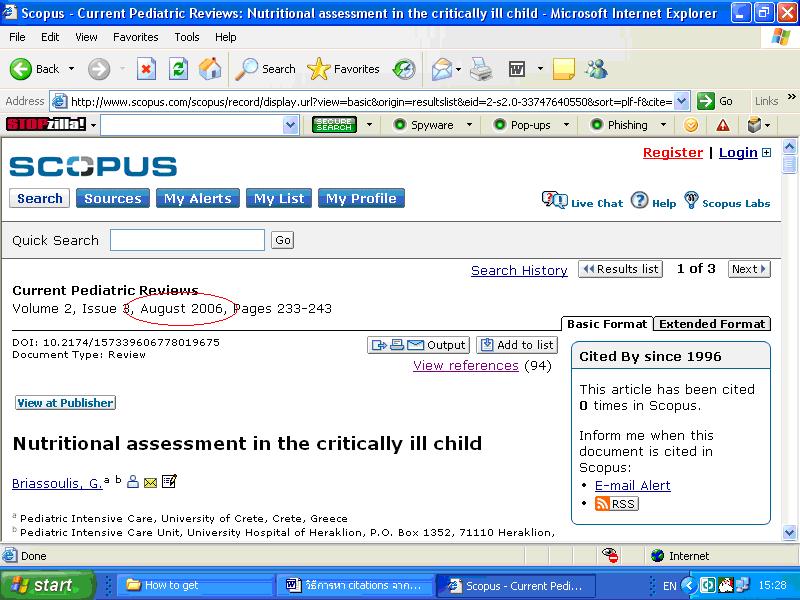Toggle STOPzilla Pop-ups blocking
This screenshot has height=600, width=800.
point(522,125)
